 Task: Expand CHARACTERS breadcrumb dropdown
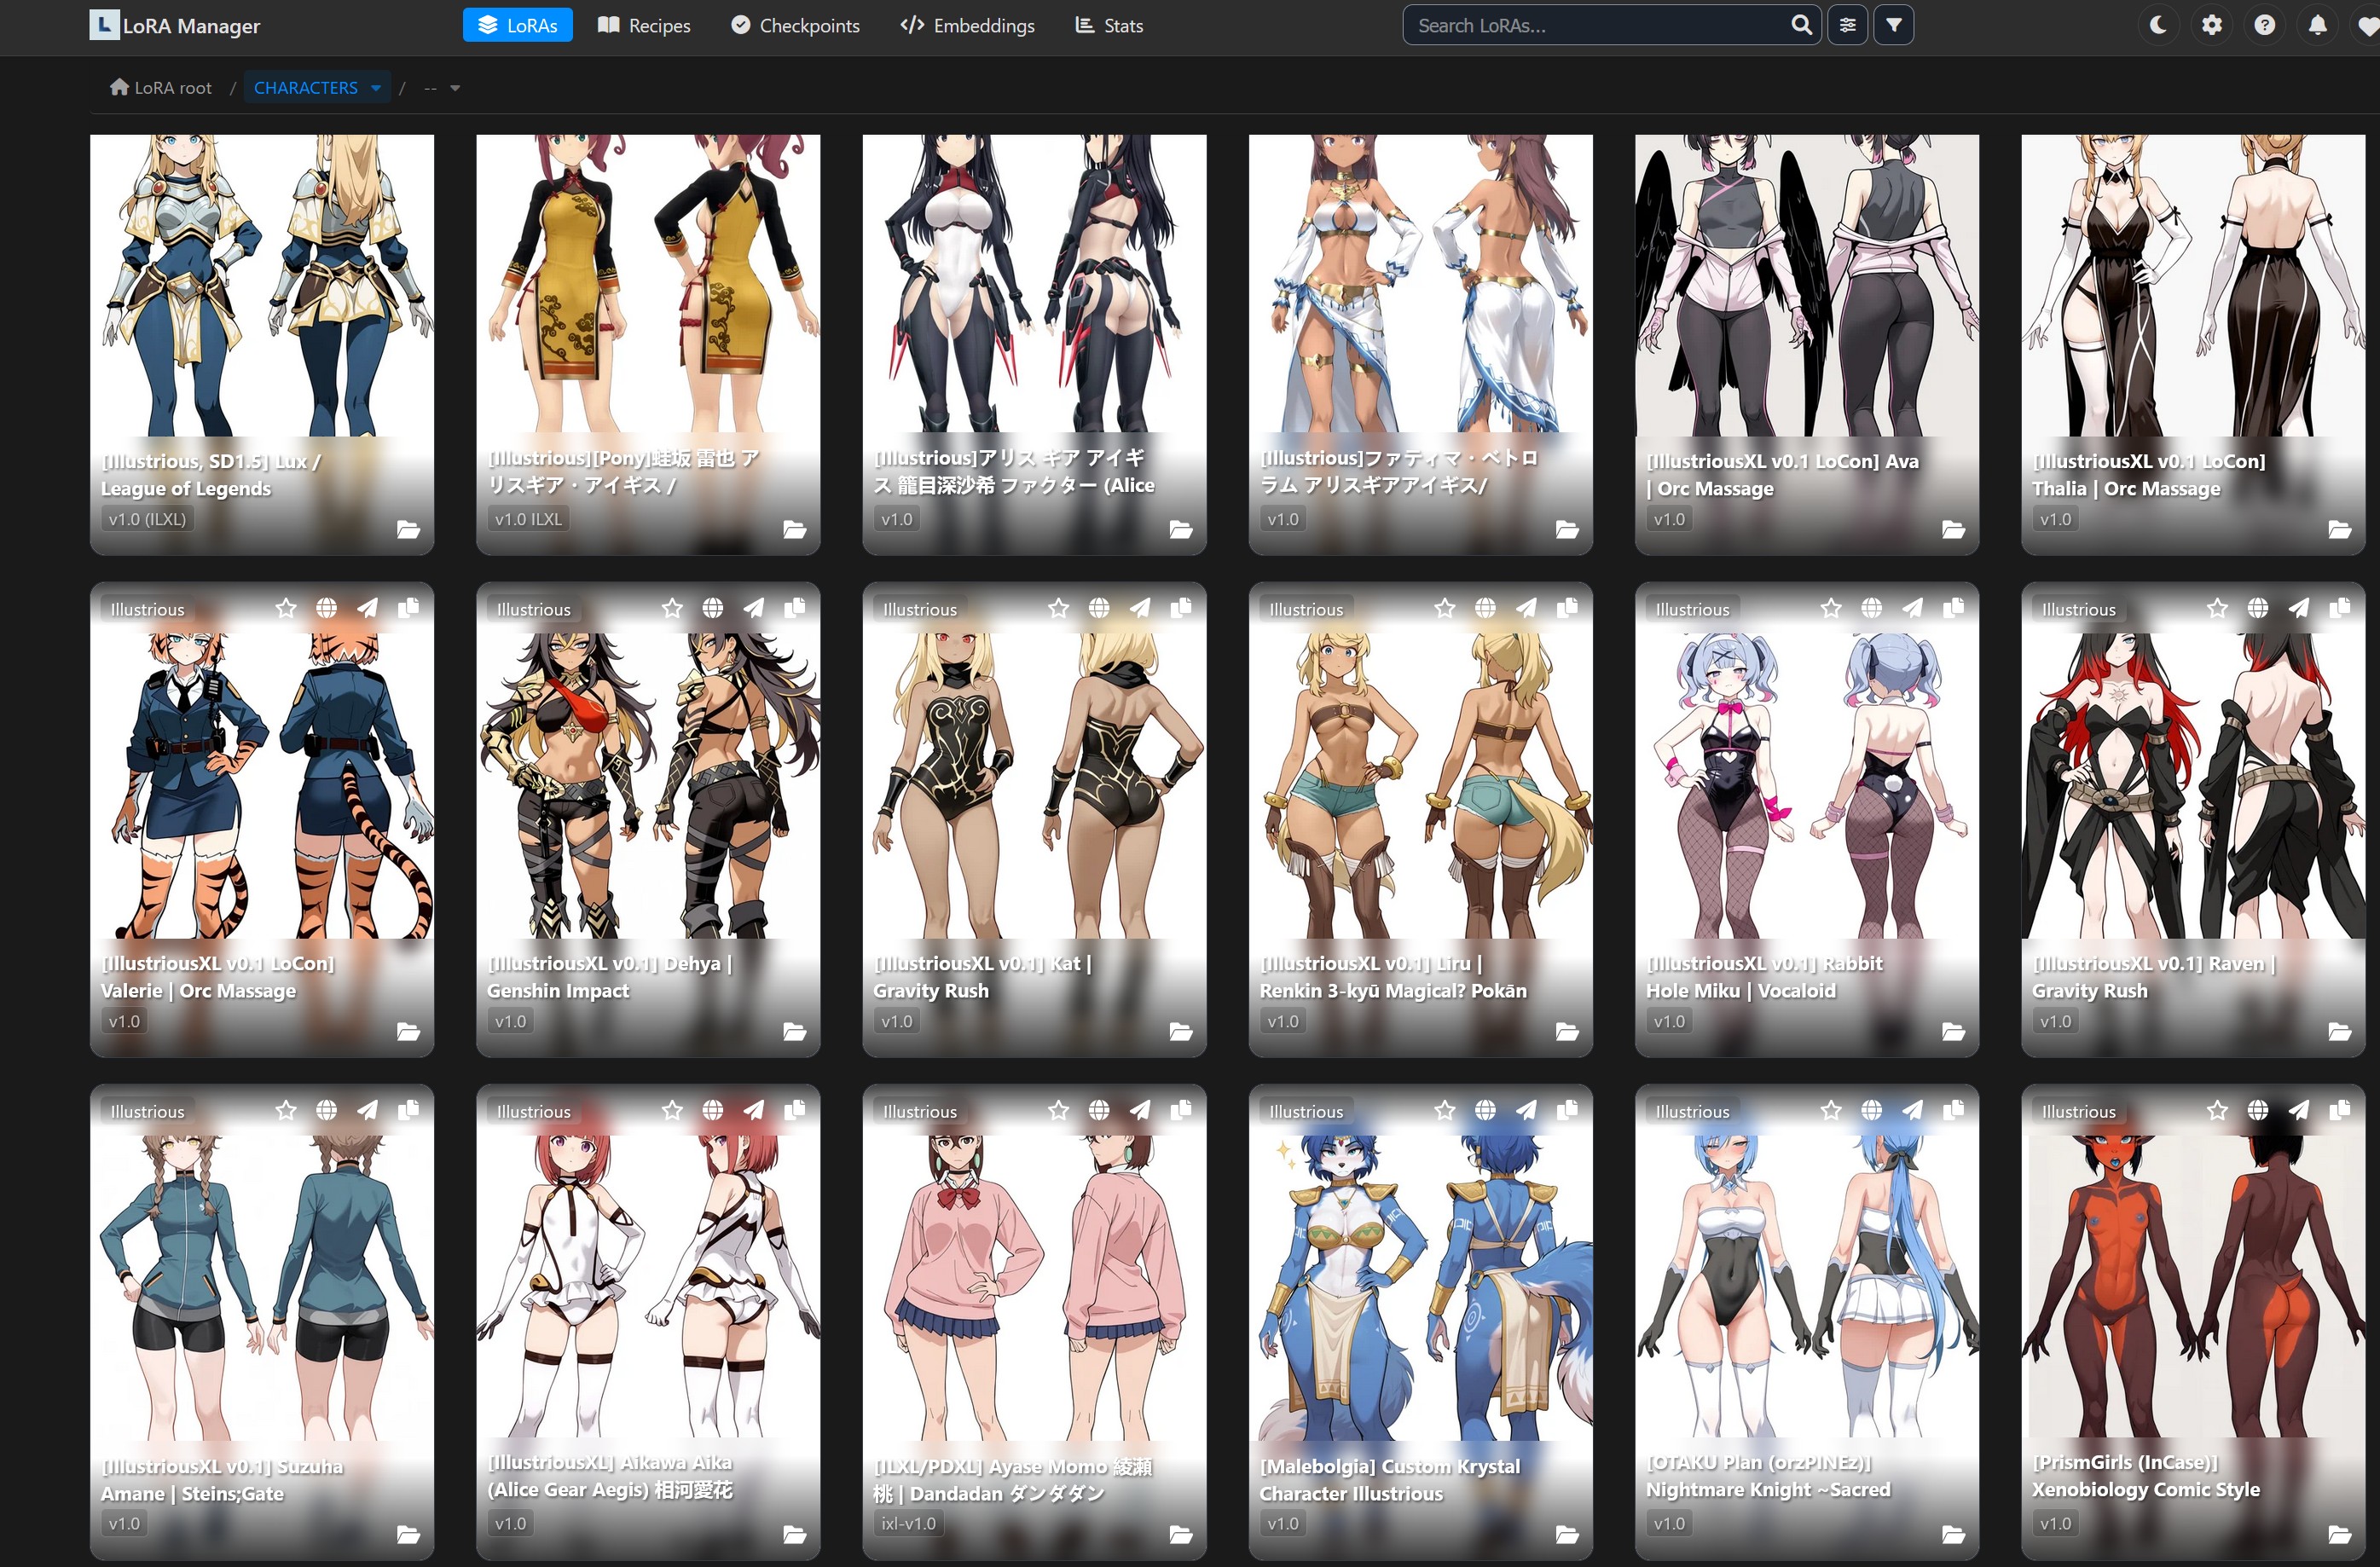click(375, 88)
